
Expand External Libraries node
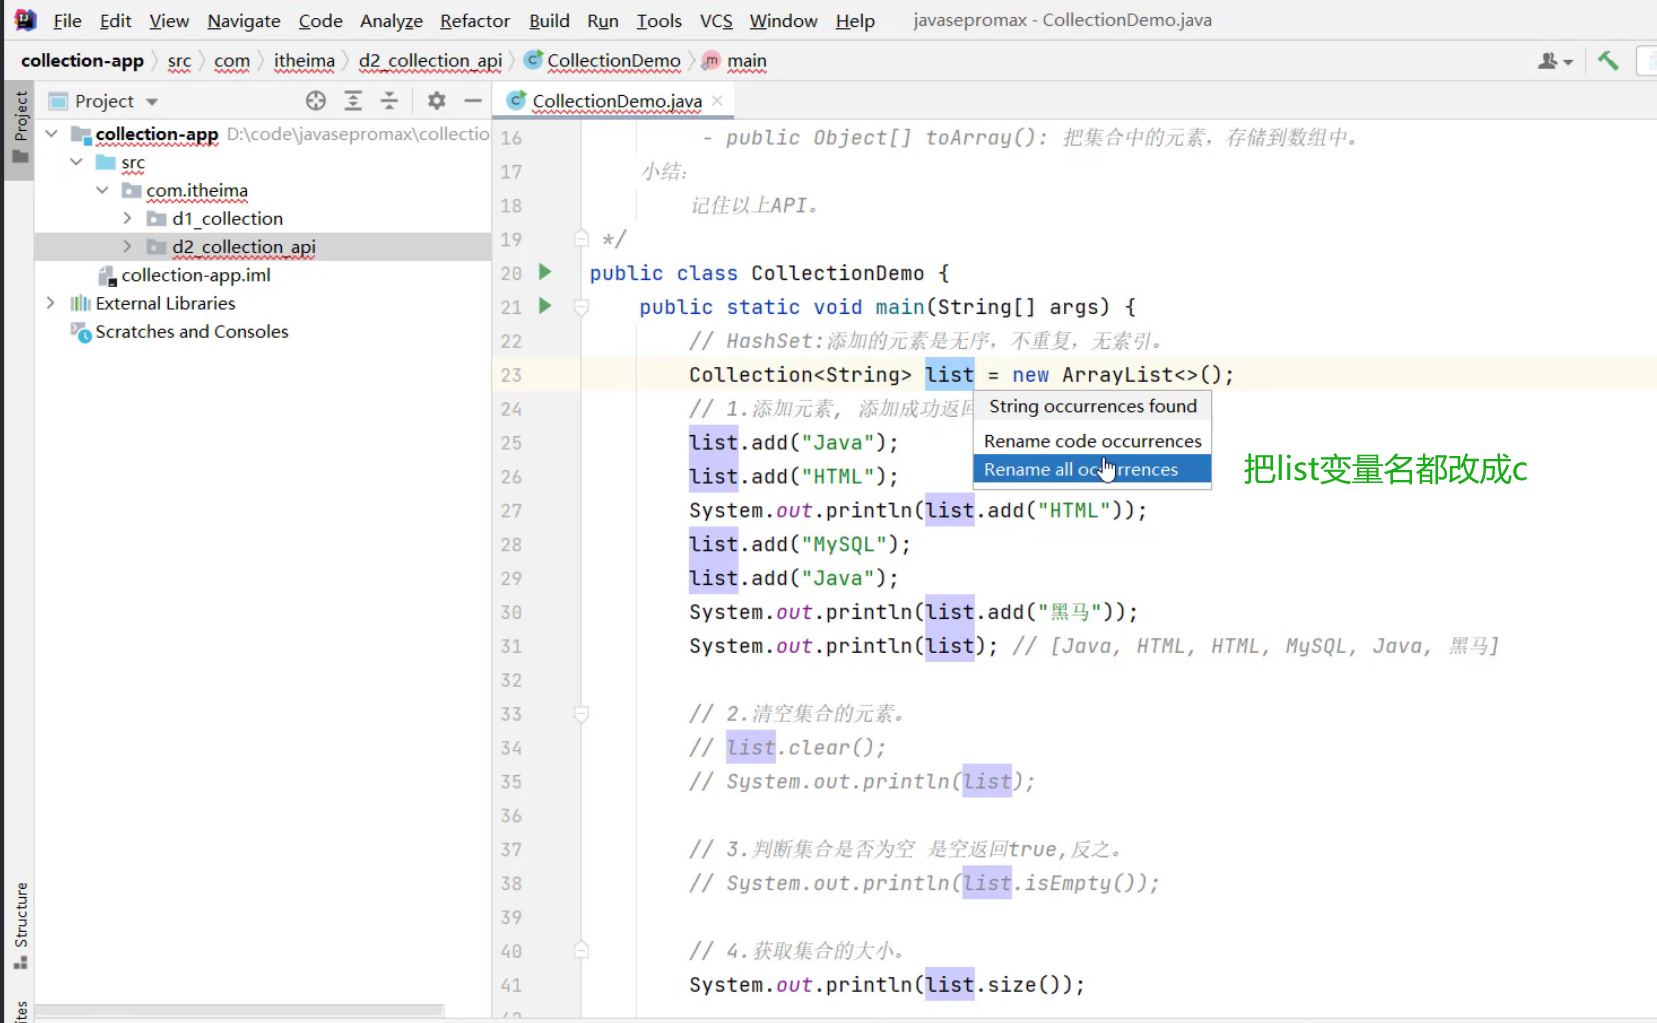click(x=51, y=303)
